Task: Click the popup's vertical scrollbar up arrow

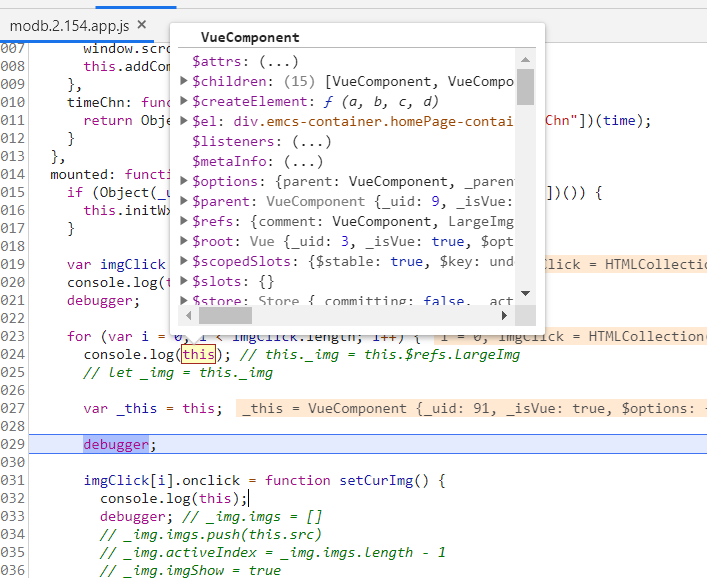Action: [526, 61]
